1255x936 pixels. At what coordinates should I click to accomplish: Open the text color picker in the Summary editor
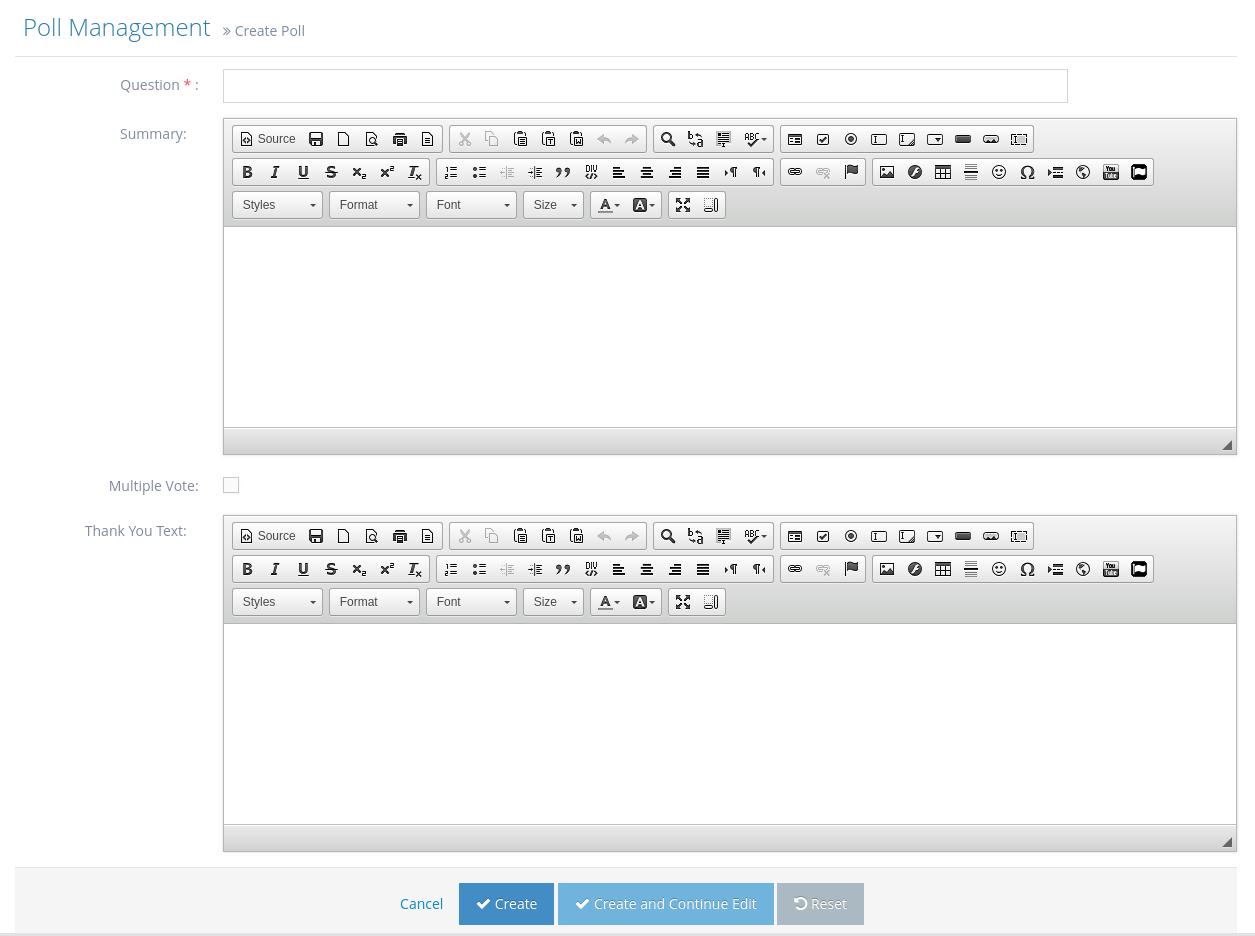608,205
